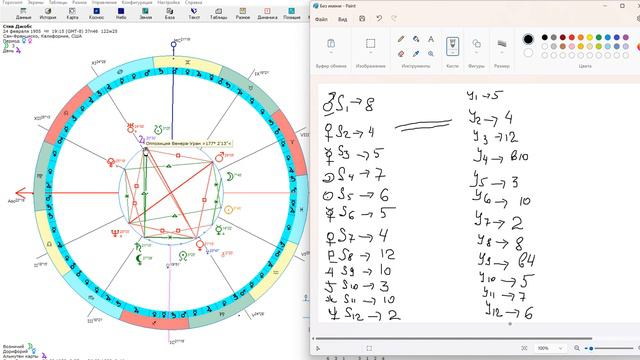The image size is (640, 360).
Task: Save the Paint drawing with the save icon
Action: [362, 19]
